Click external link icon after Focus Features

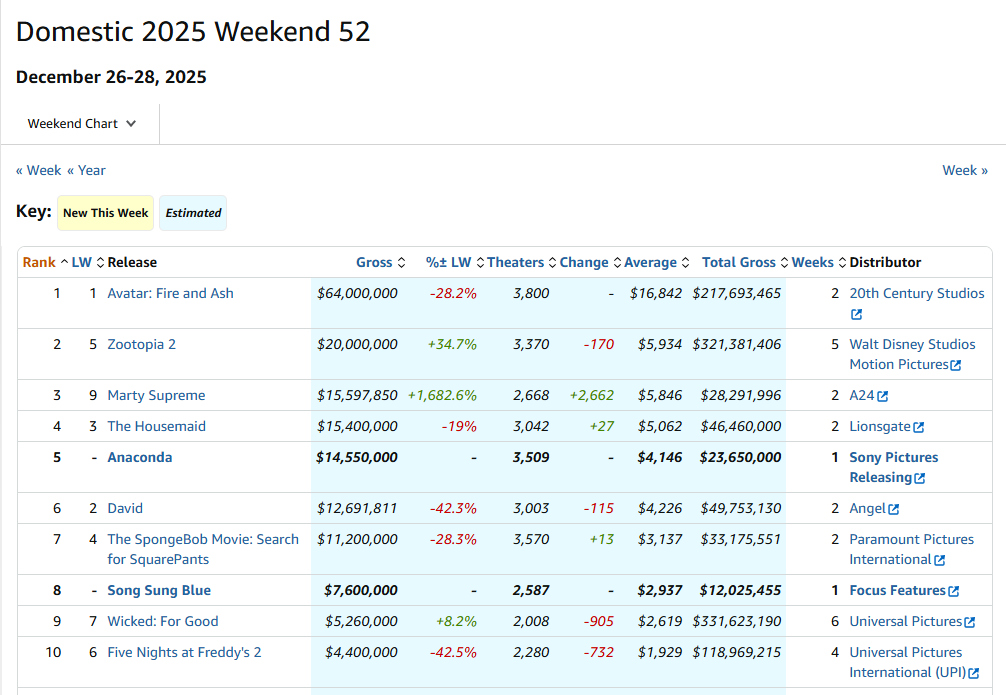click(x=953, y=591)
